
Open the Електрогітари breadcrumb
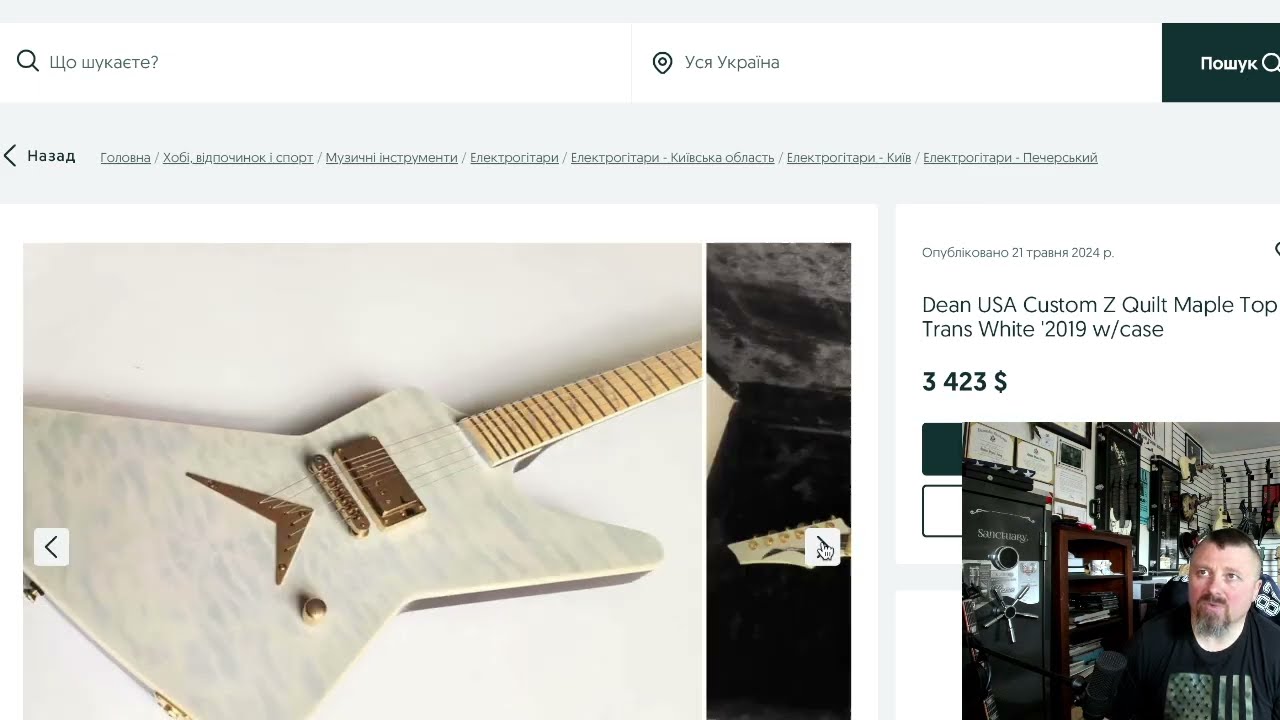pyautogui.click(x=514, y=158)
